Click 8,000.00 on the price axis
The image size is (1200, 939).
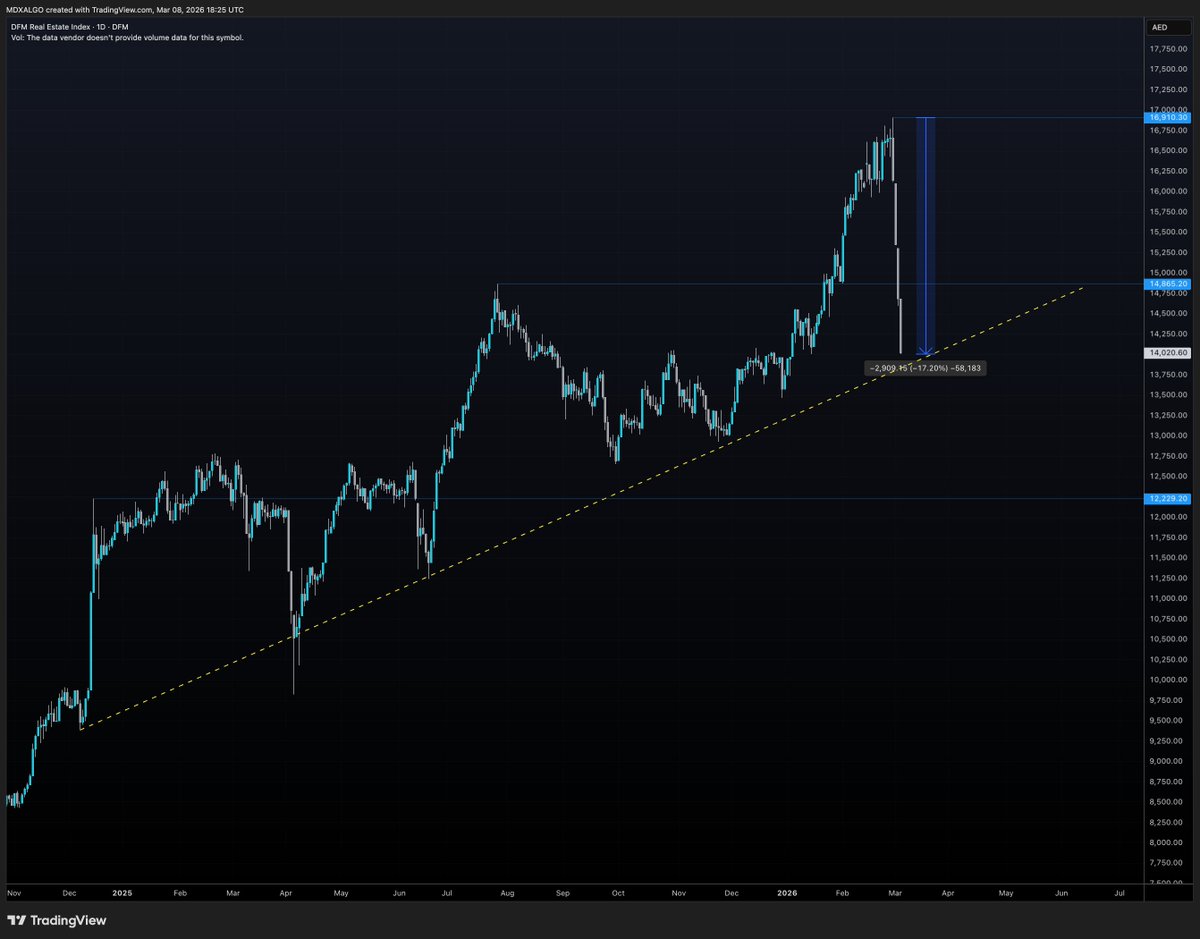[1168, 842]
